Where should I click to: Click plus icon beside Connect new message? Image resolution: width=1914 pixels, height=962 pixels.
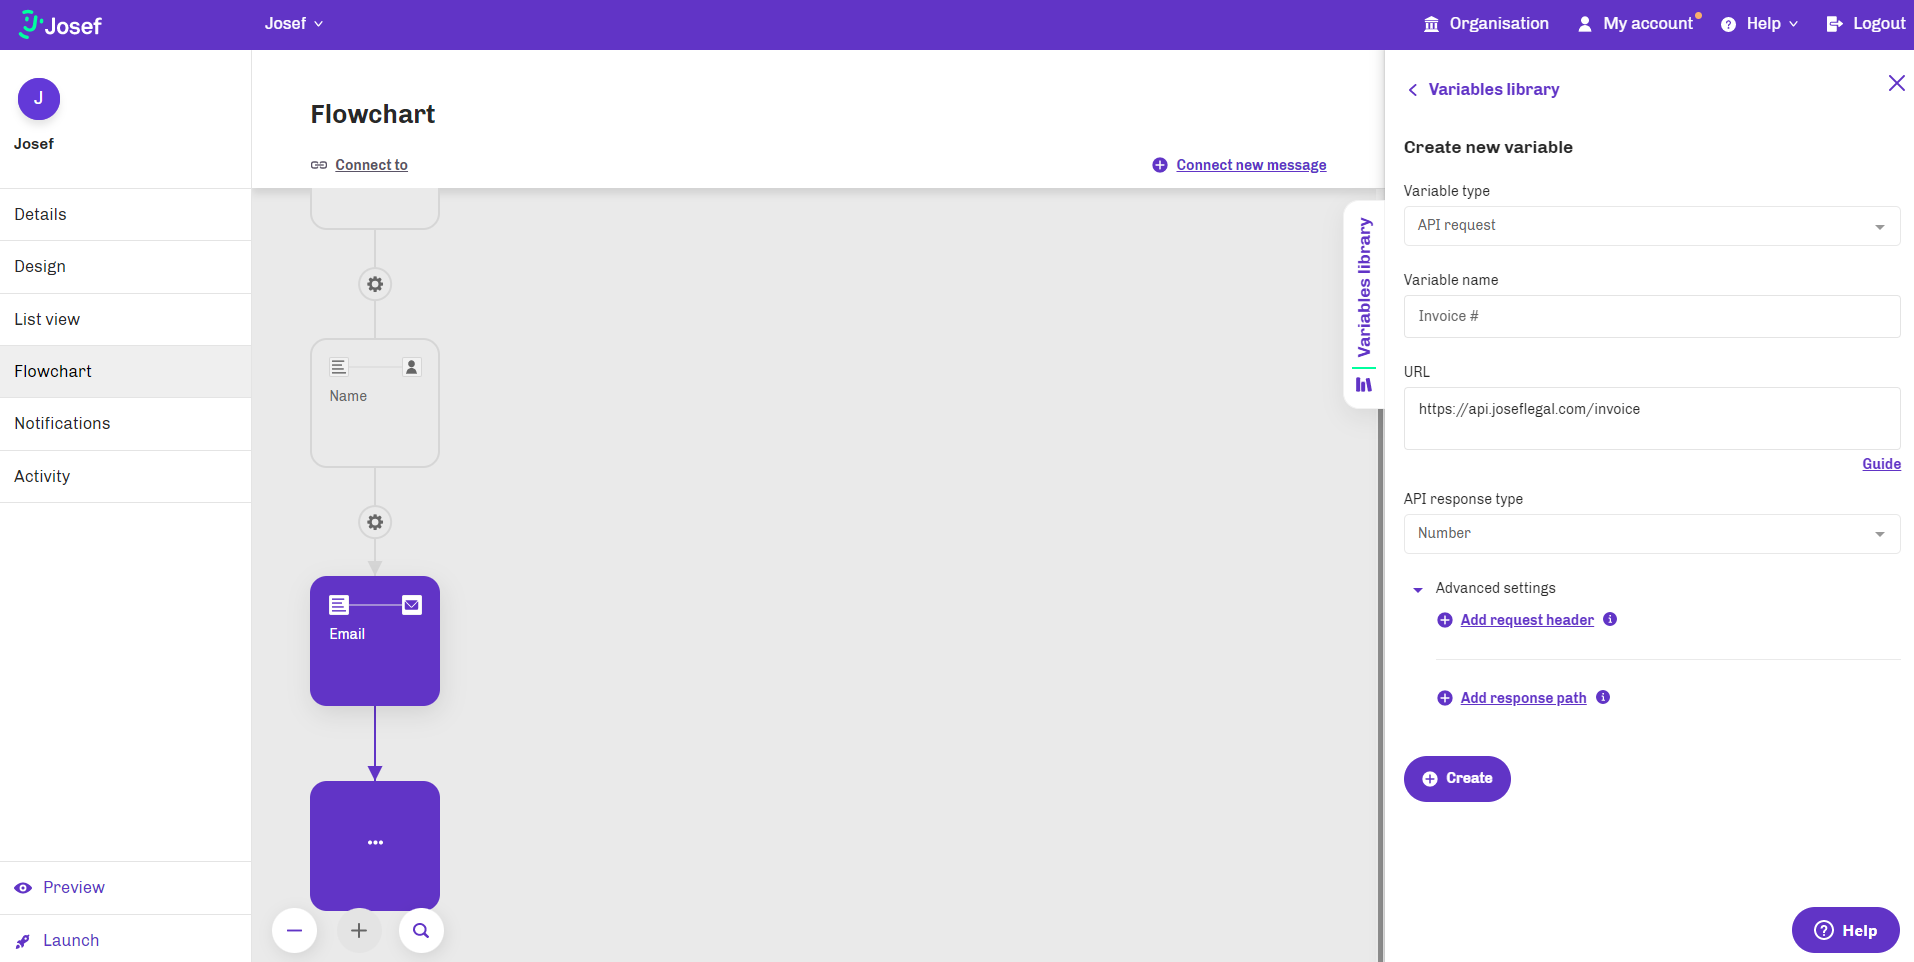[1160, 165]
